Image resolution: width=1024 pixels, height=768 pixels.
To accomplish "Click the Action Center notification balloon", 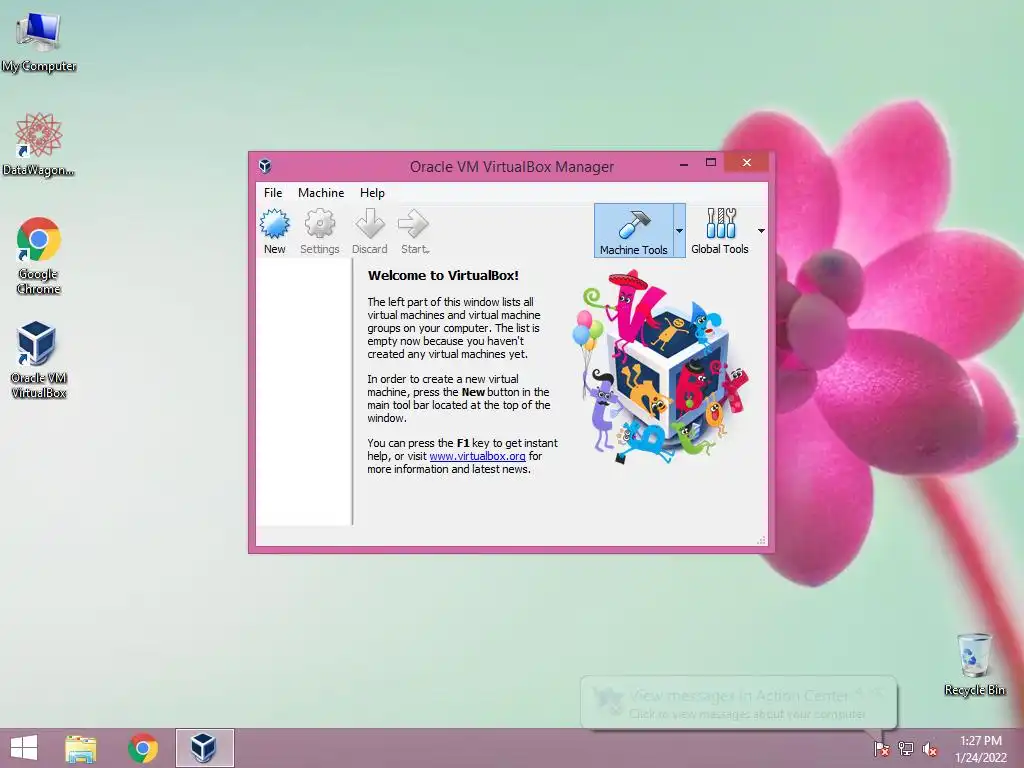I will (739, 703).
